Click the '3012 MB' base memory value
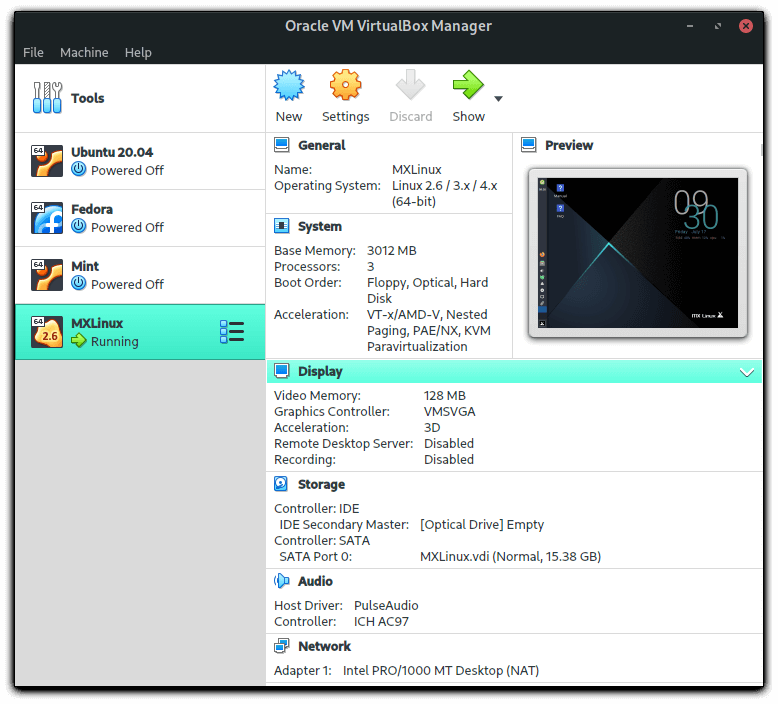778x704 pixels. point(391,251)
